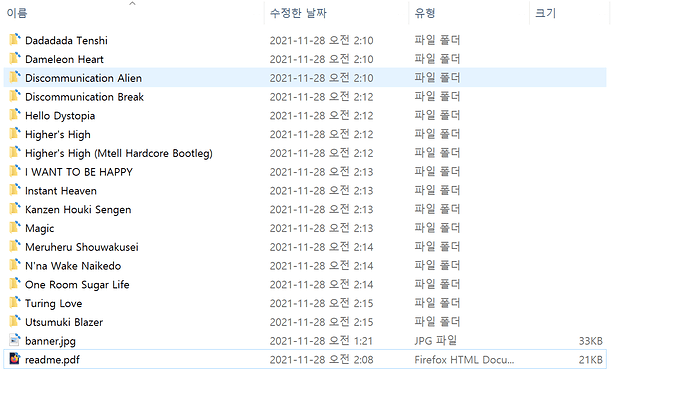The image size is (690, 404).
Task: Click the 21KB size of readme.pdf
Action: [591, 360]
